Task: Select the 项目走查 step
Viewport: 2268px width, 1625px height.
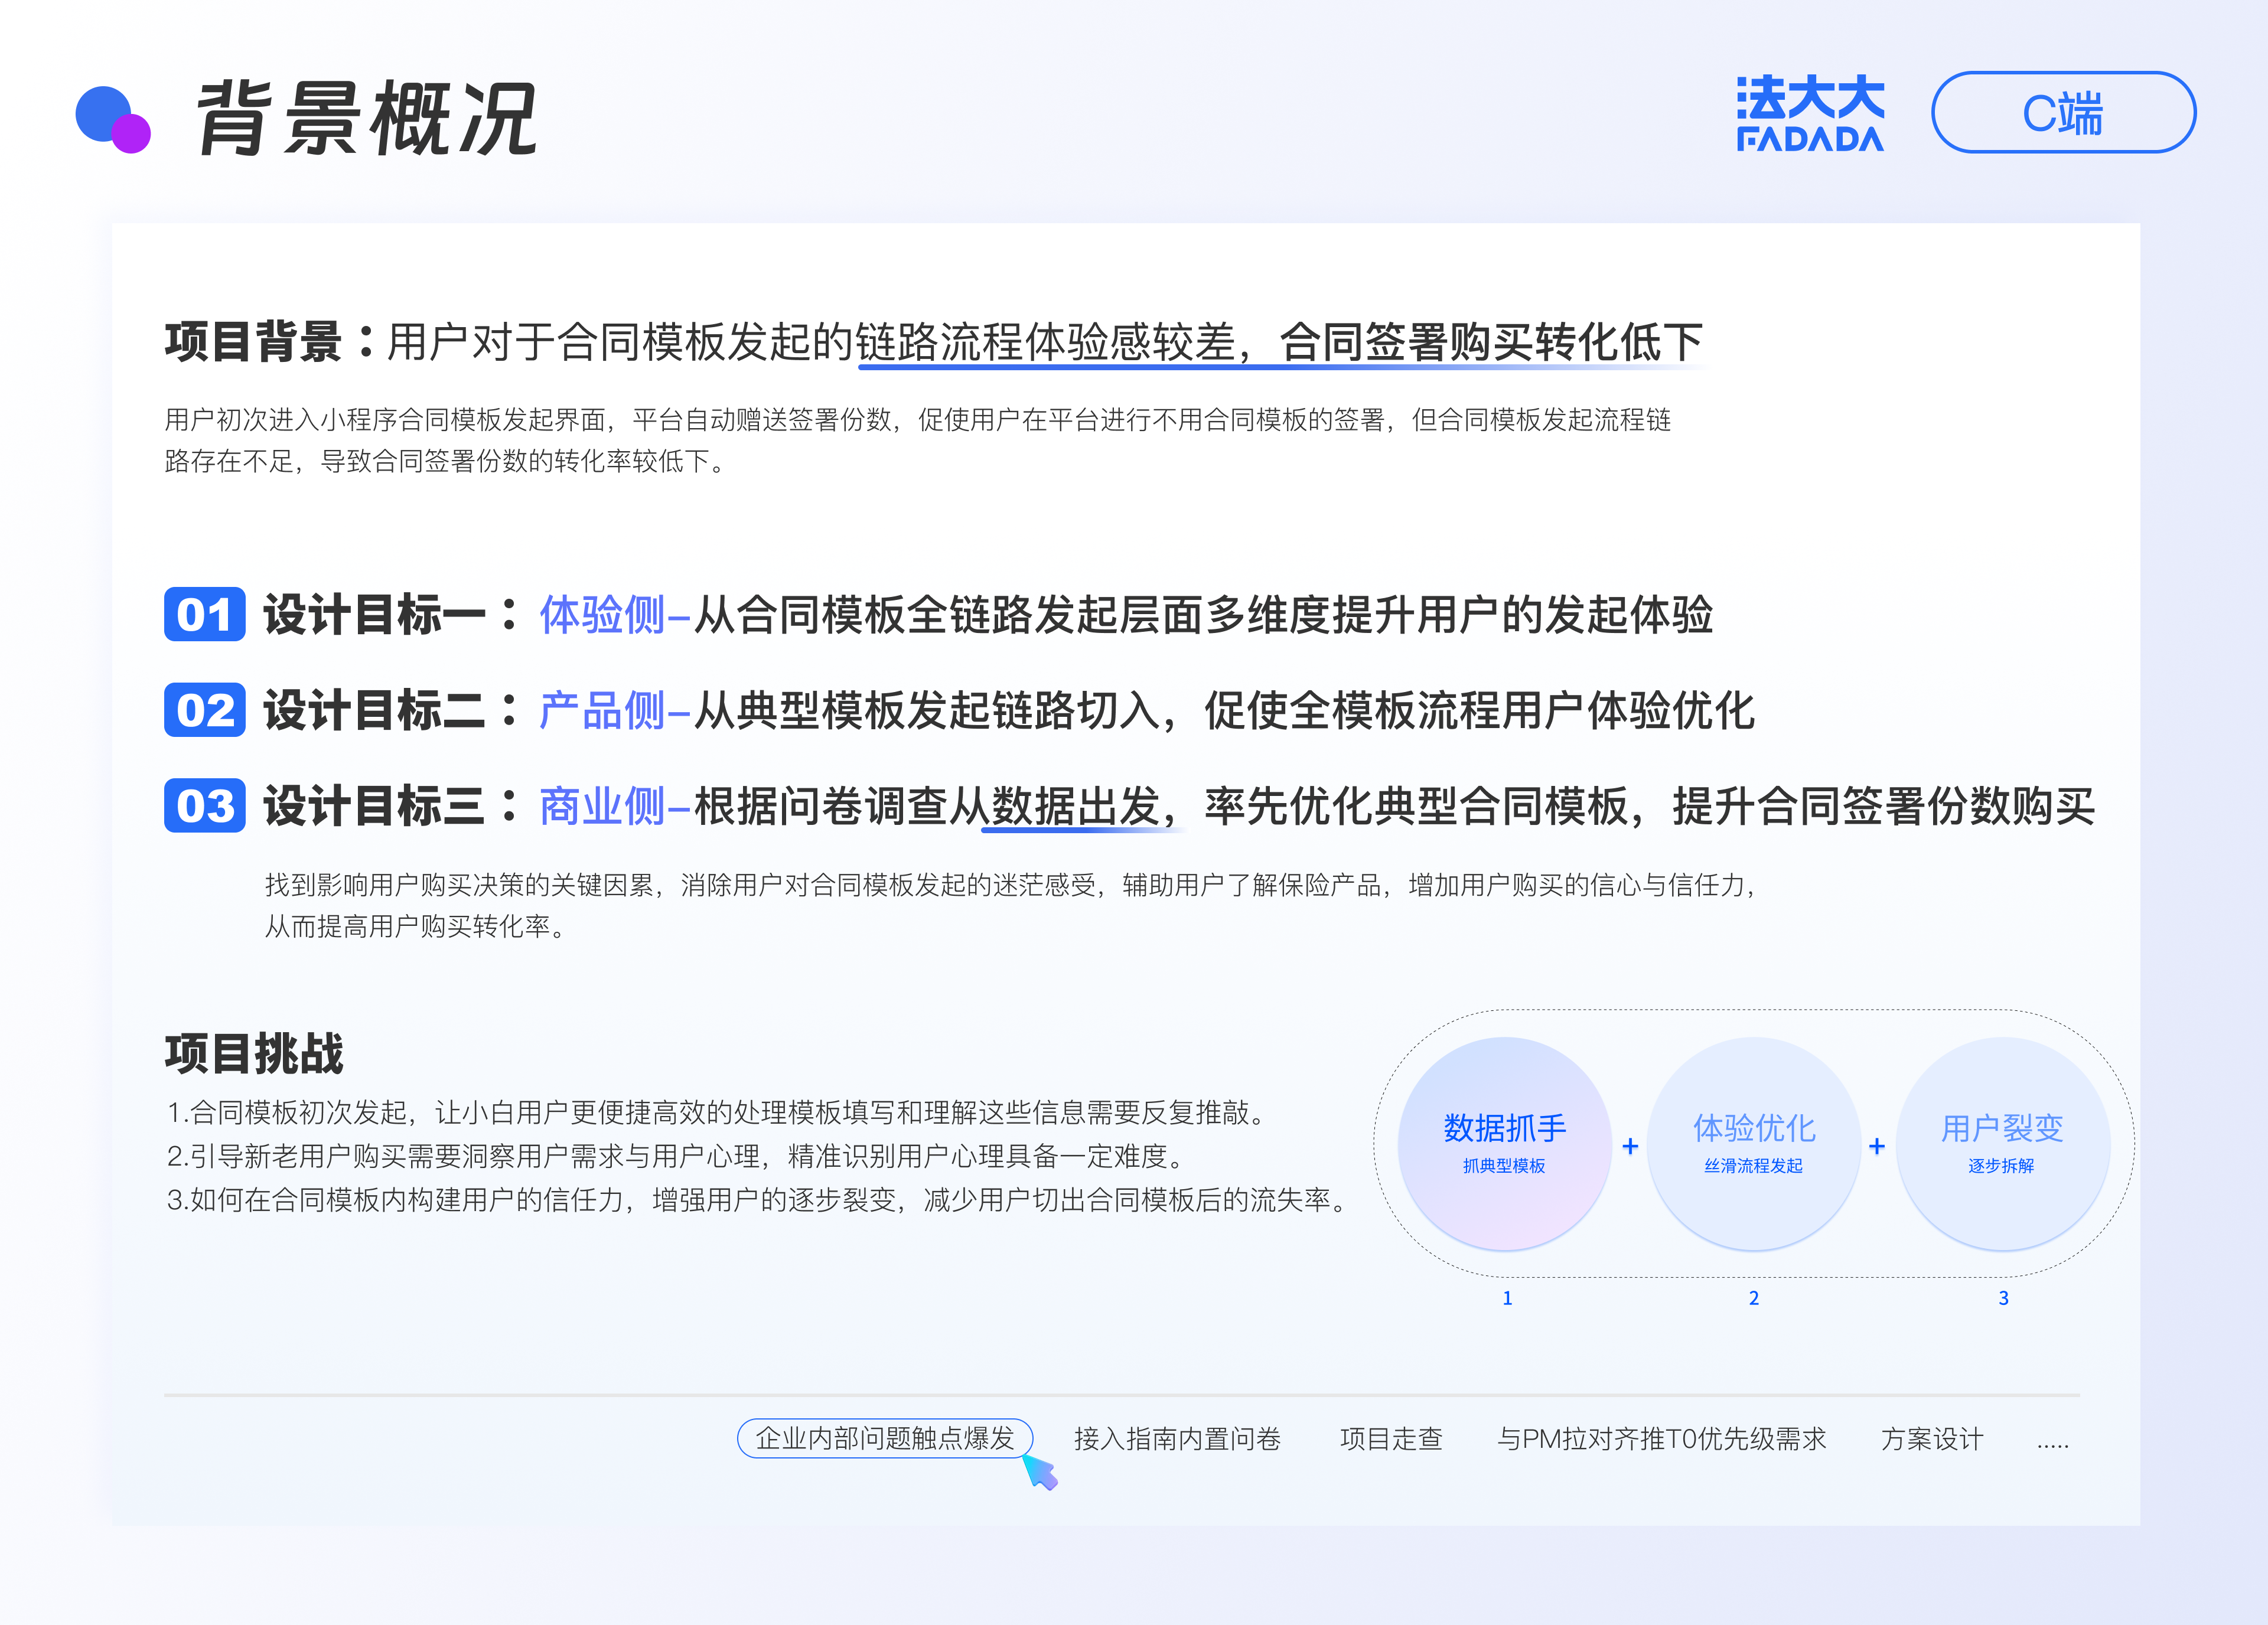Action: point(1391,1439)
